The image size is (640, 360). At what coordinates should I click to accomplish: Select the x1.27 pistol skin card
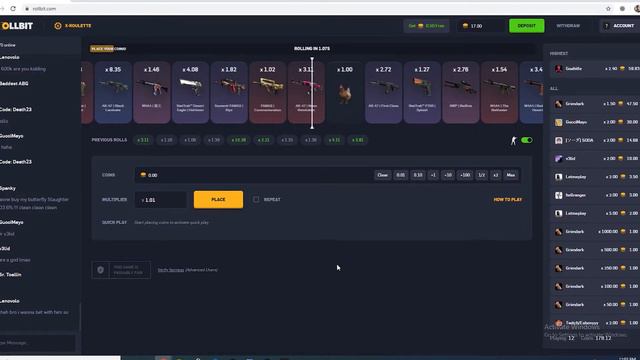[422, 92]
